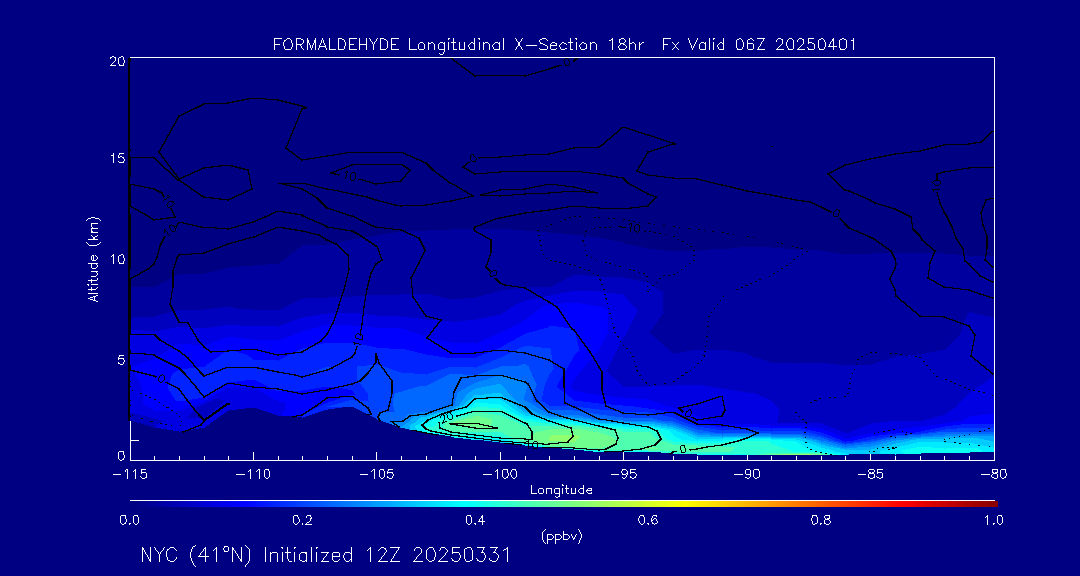Click the colorbar label 0.2
Image resolution: width=1080 pixels, height=576 pixels.
[302, 520]
